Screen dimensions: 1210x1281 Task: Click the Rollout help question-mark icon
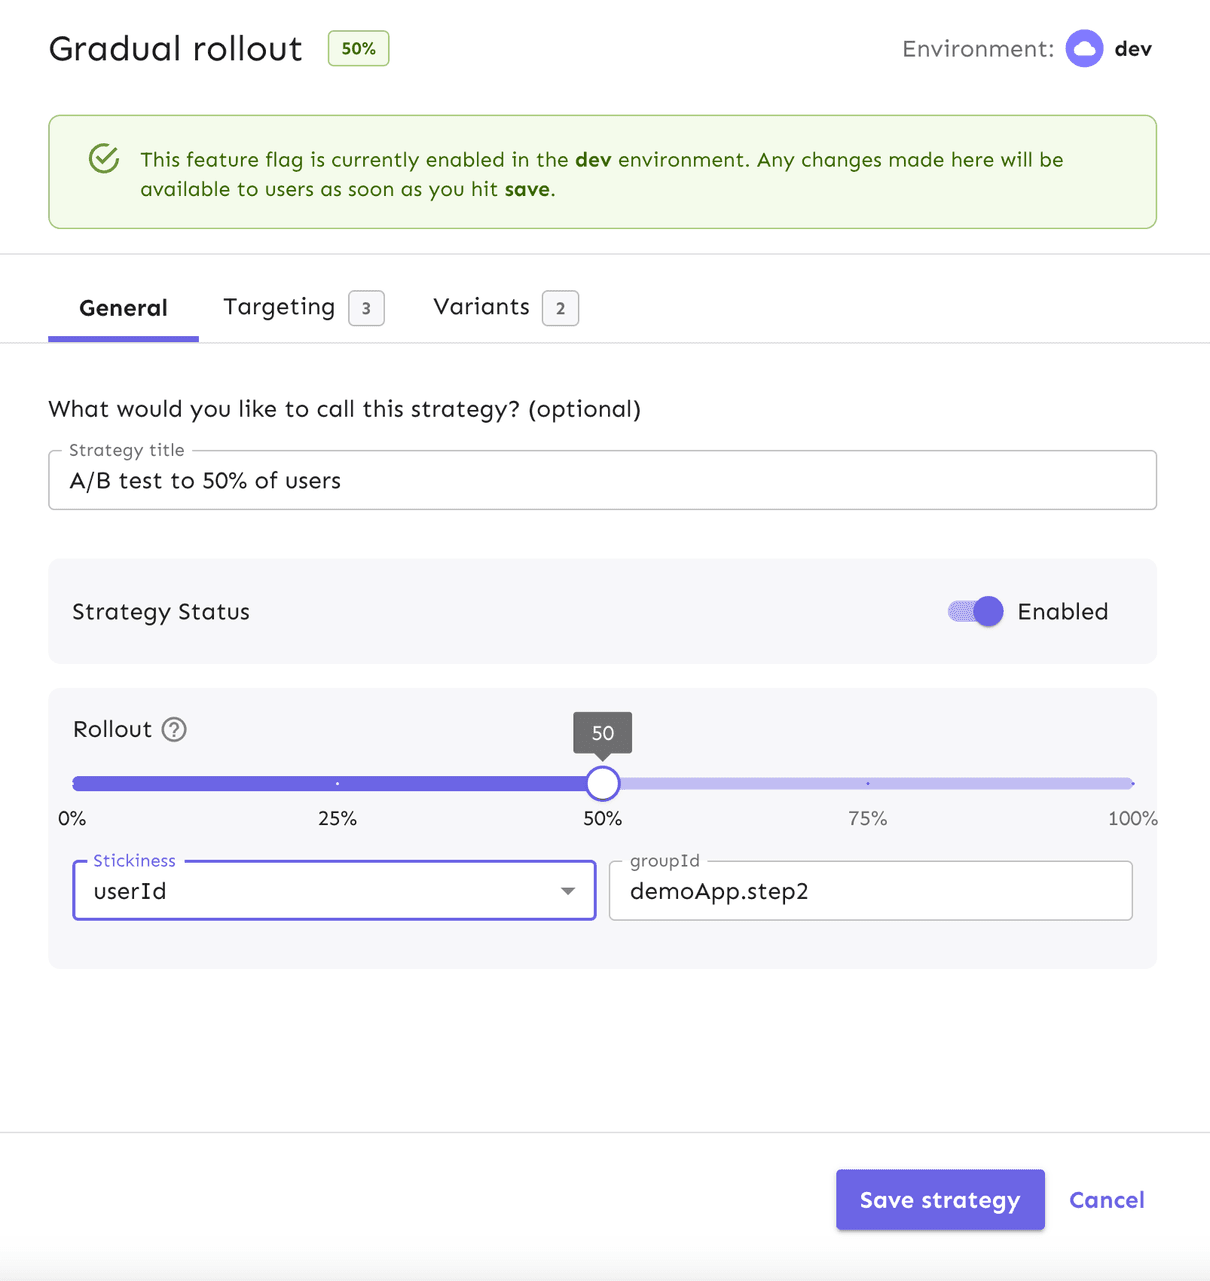(174, 730)
